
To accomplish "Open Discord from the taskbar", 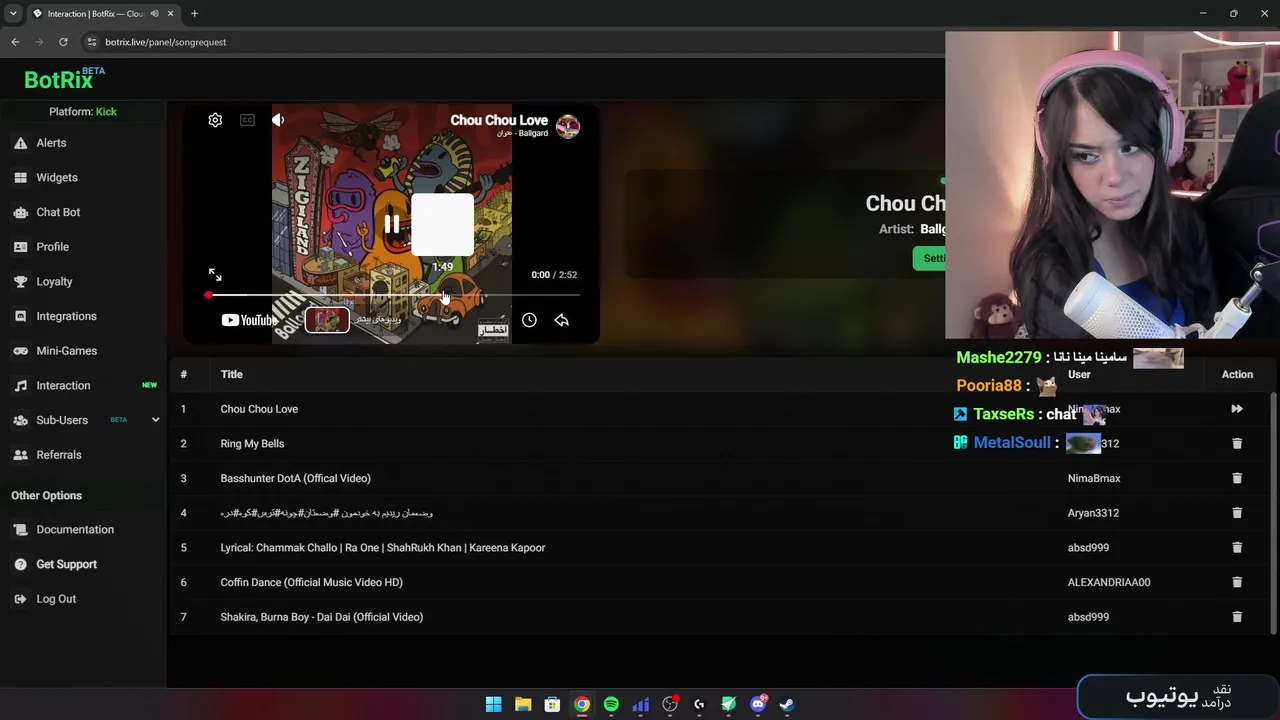I will coord(758,704).
